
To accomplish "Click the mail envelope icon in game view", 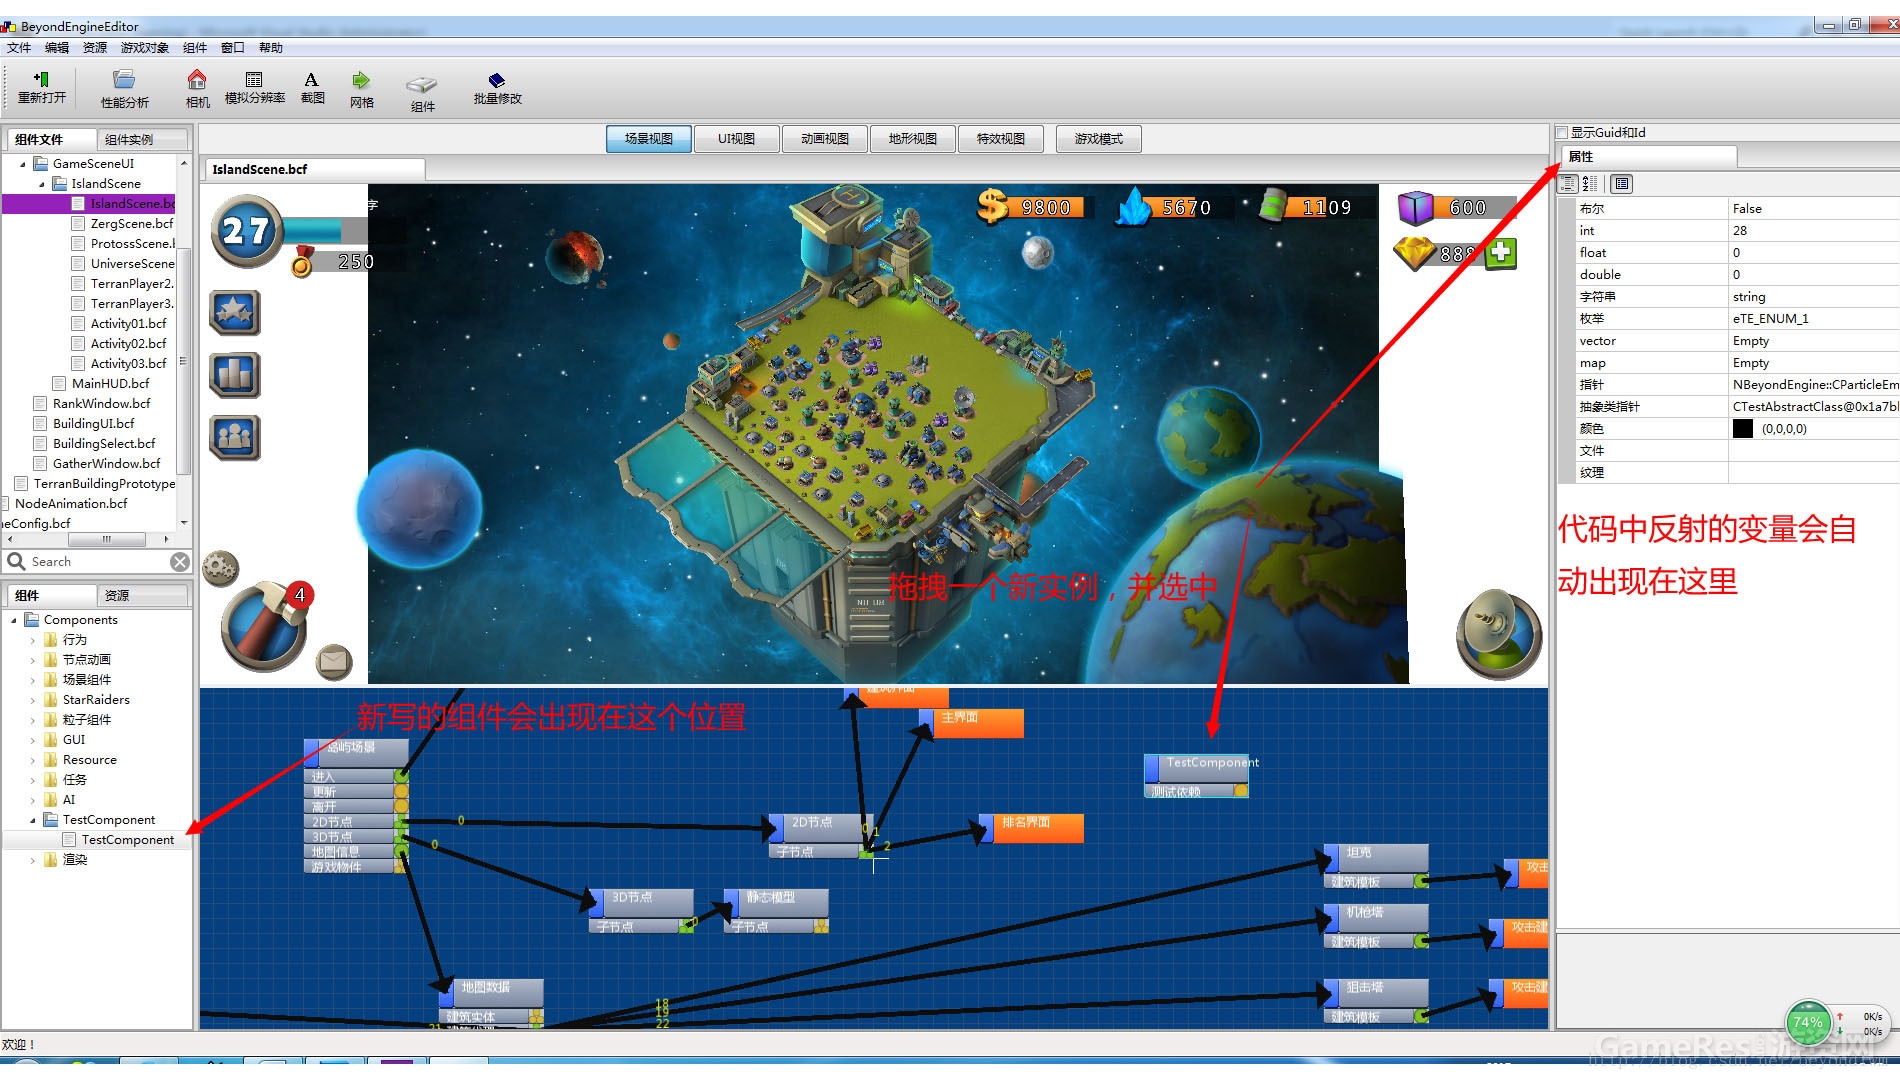I will point(334,661).
